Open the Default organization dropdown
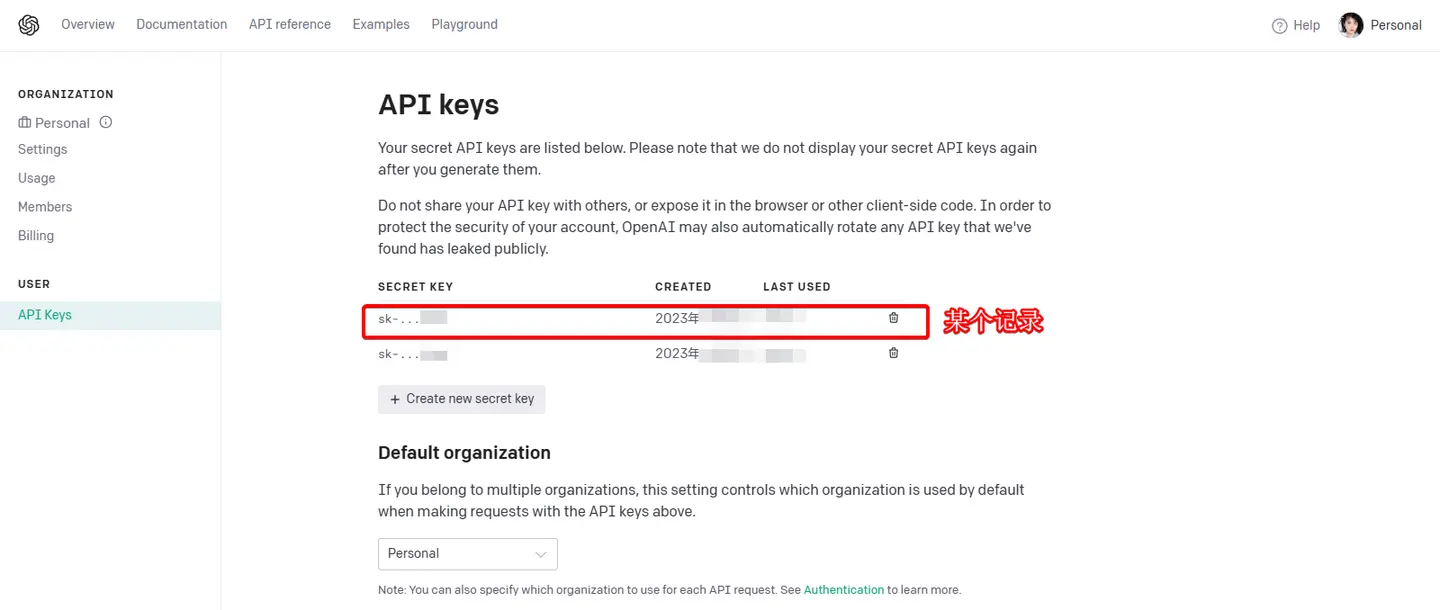 tap(467, 553)
